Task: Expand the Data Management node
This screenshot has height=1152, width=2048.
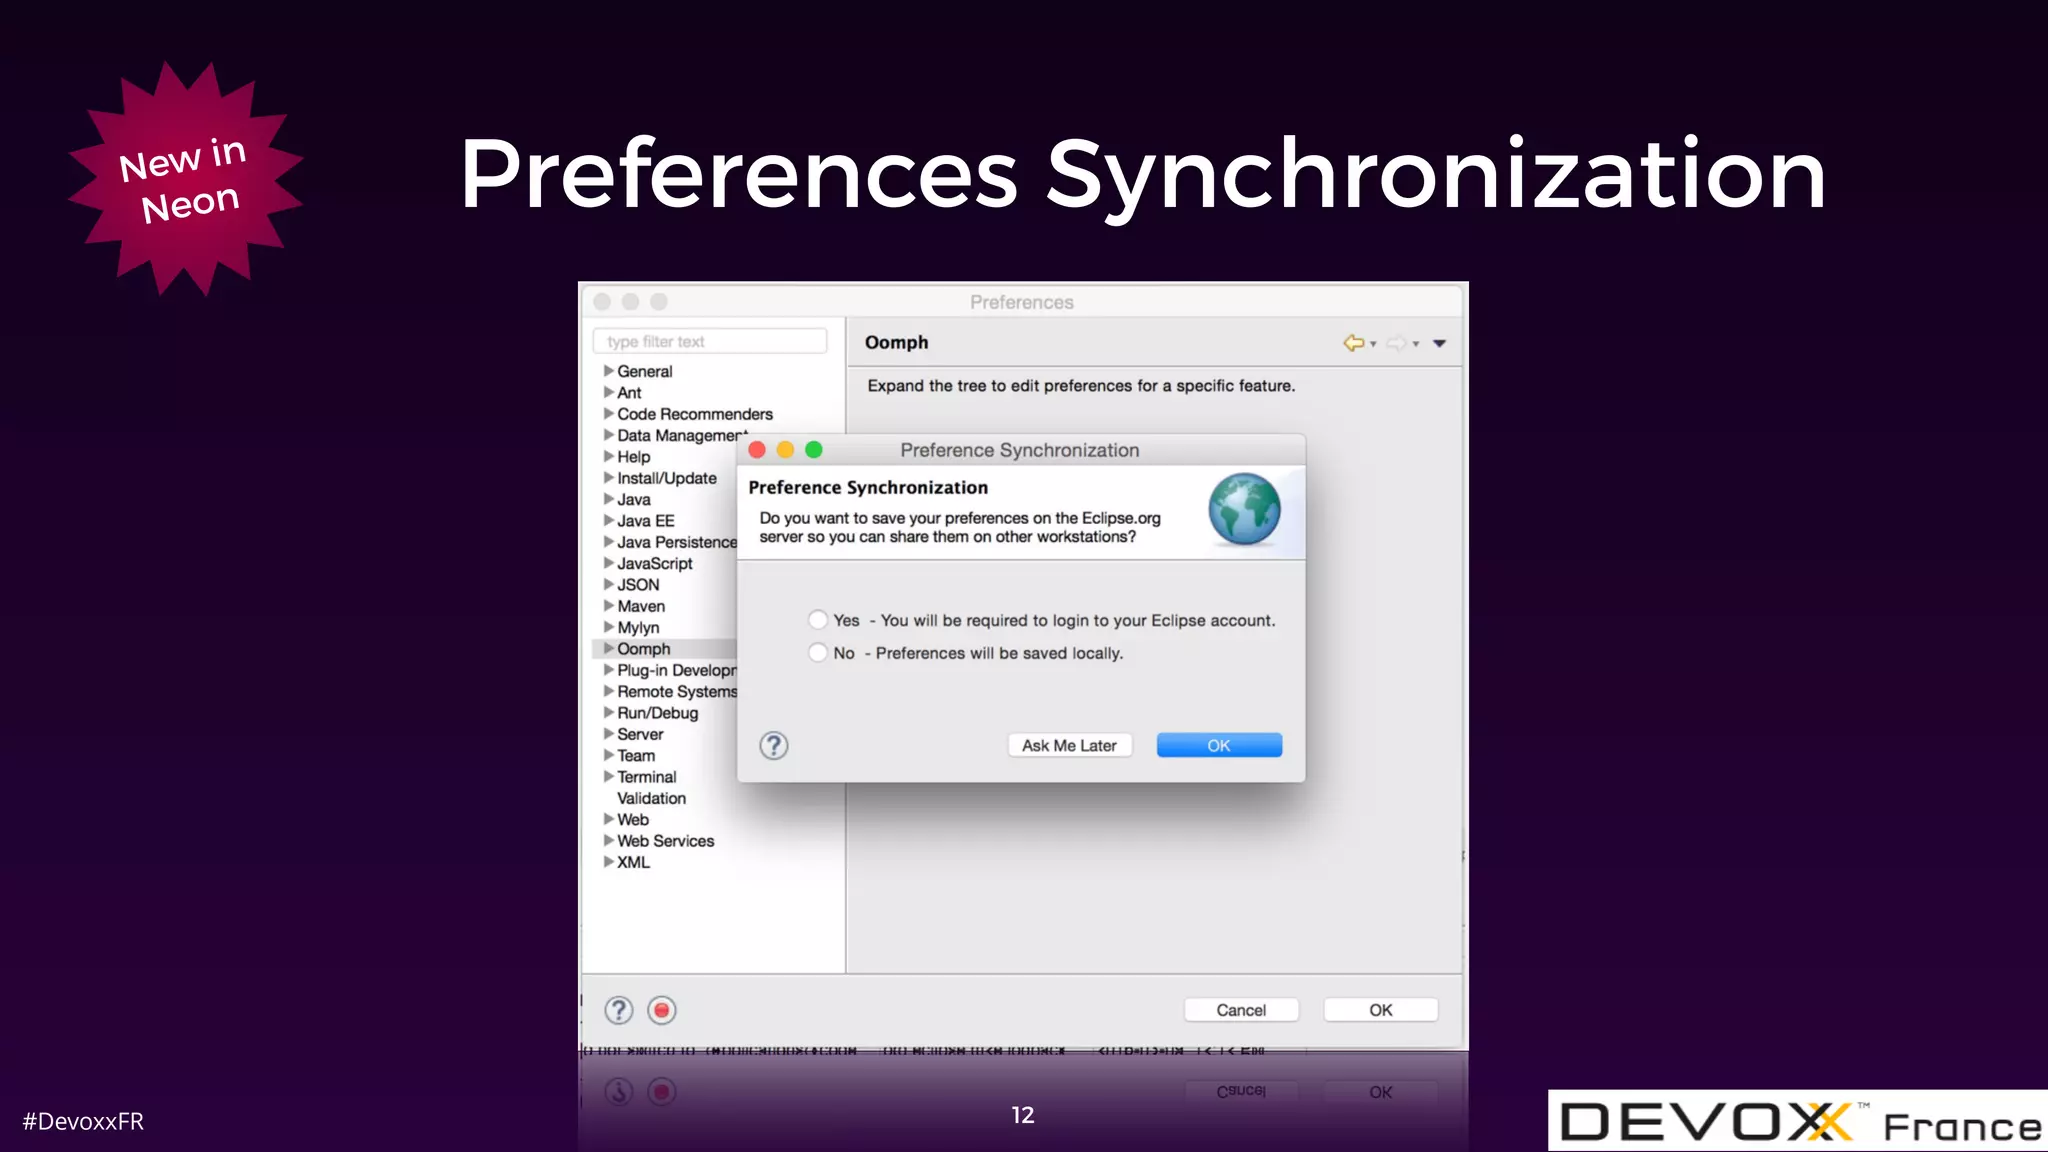Action: [x=608, y=435]
